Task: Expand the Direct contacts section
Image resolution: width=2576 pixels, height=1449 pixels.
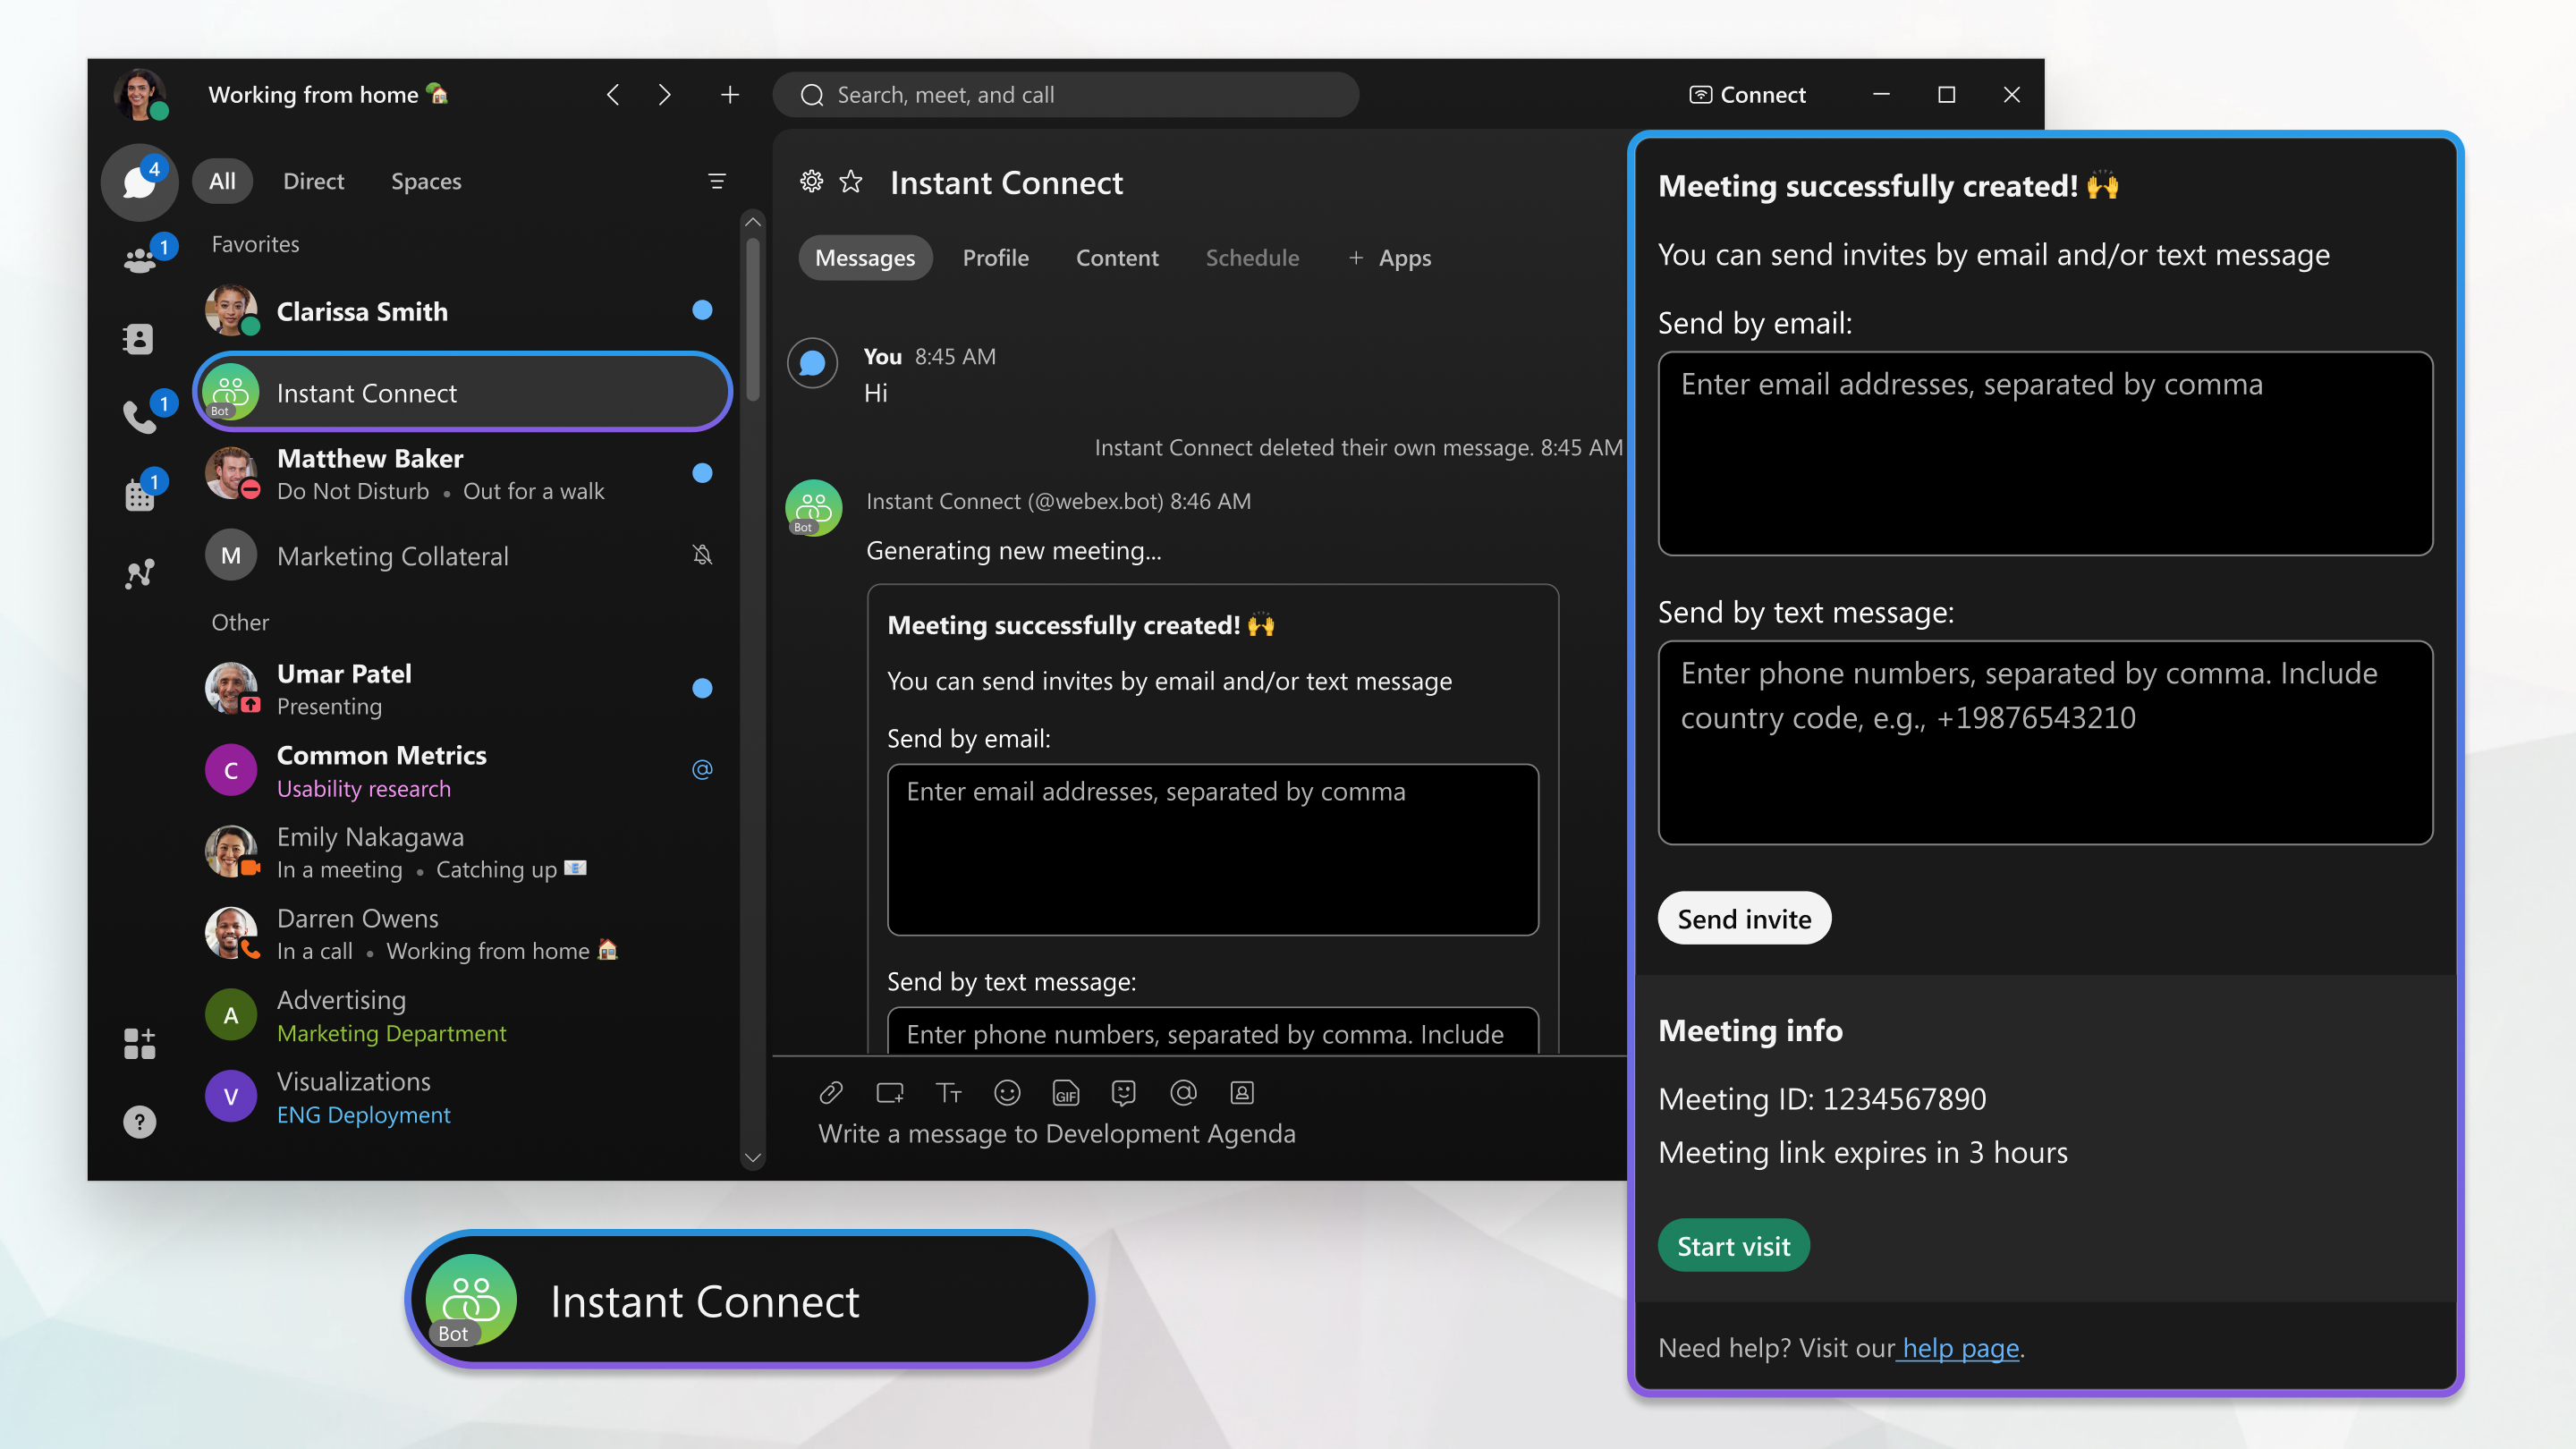Action: 311,179
